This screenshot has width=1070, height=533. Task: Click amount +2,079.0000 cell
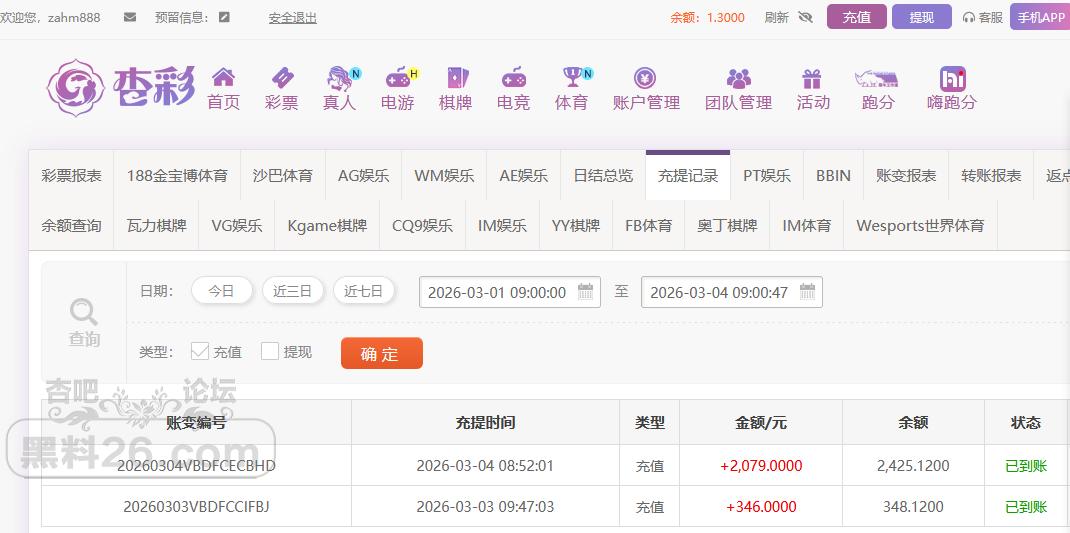761,465
